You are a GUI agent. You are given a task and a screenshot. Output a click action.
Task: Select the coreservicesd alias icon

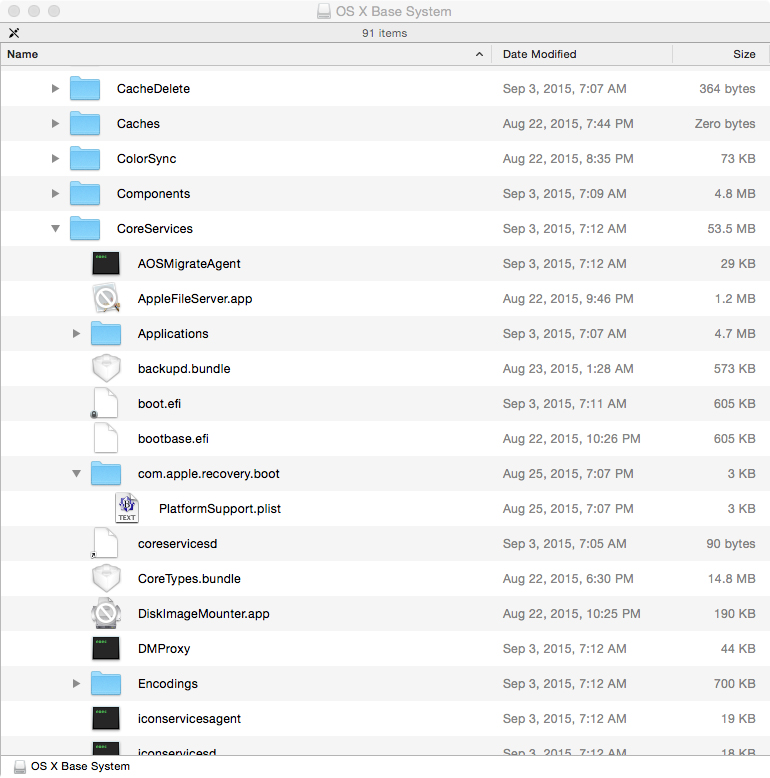[x=105, y=543]
